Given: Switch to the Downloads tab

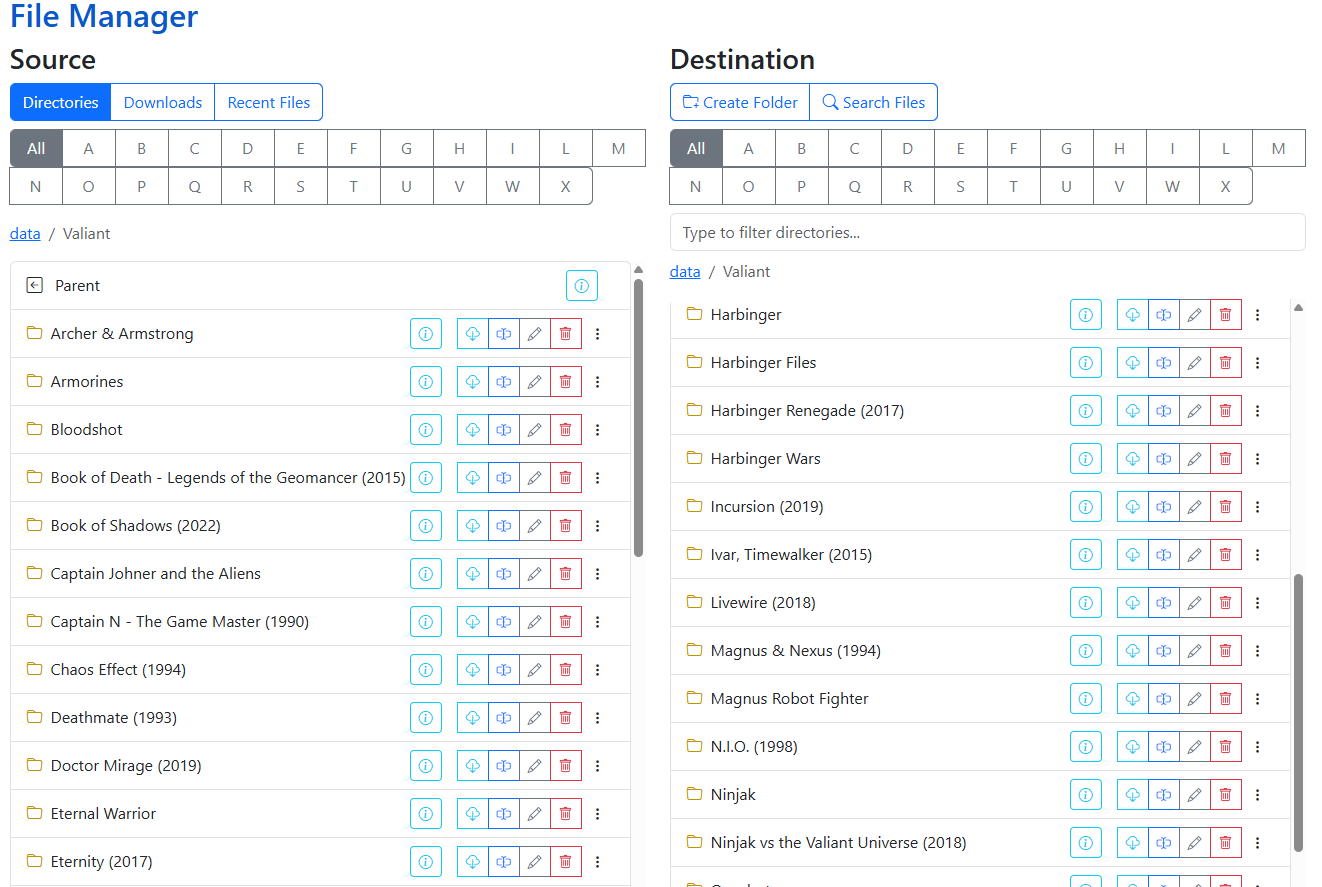Looking at the screenshot, I should [162, 102].
